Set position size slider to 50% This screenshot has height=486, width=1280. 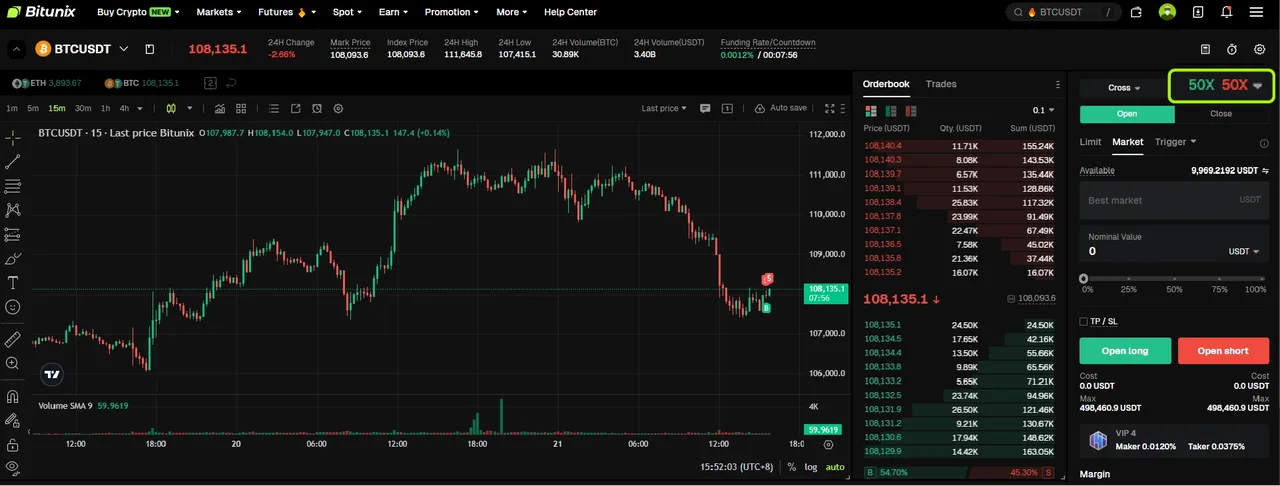(x=1174, y=279)
